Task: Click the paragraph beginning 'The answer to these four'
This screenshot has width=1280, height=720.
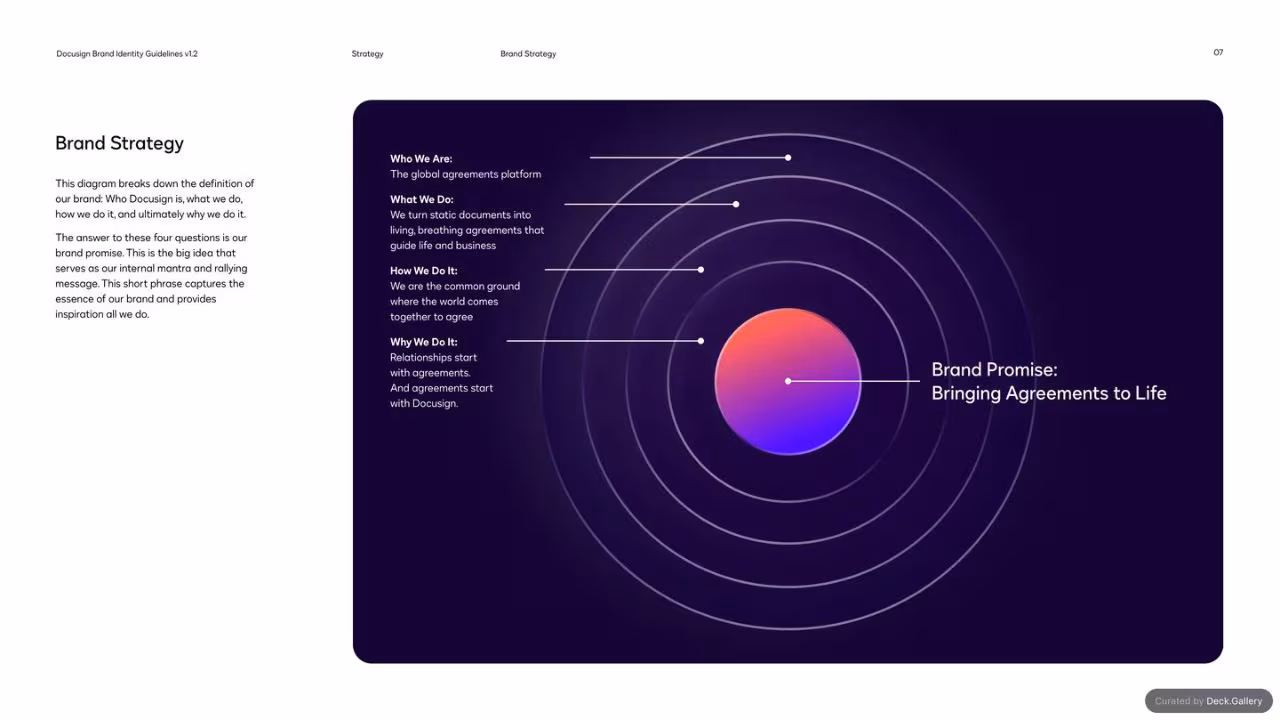Action: (x=151, y=276)
